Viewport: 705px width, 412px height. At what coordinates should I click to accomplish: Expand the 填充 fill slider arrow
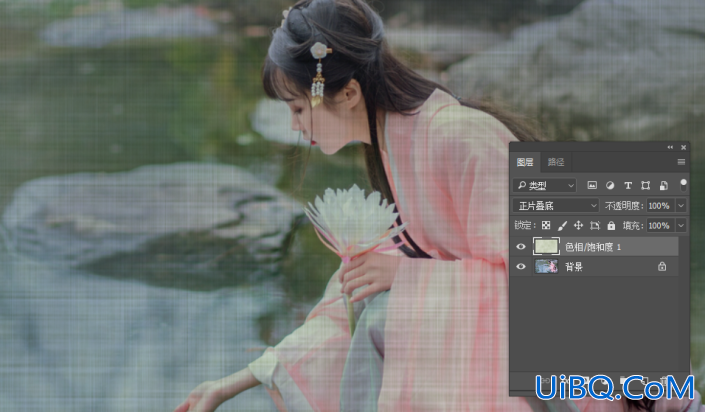681,225
